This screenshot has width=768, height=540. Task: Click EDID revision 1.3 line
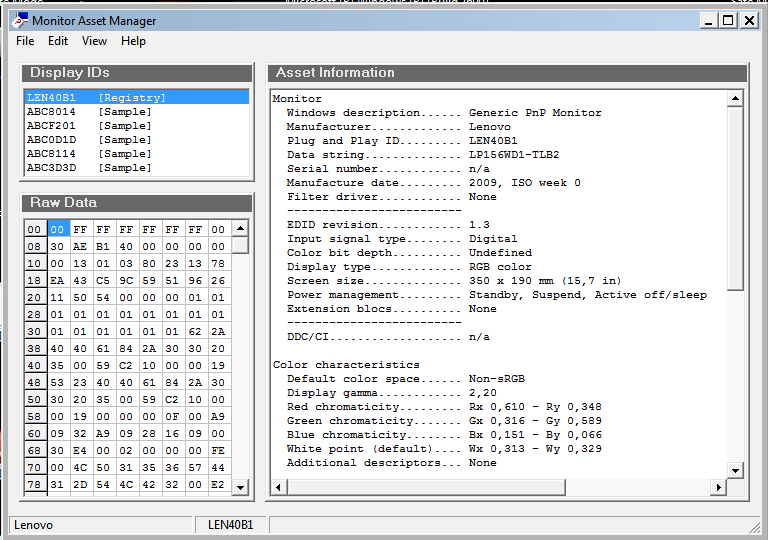(388, 225)
